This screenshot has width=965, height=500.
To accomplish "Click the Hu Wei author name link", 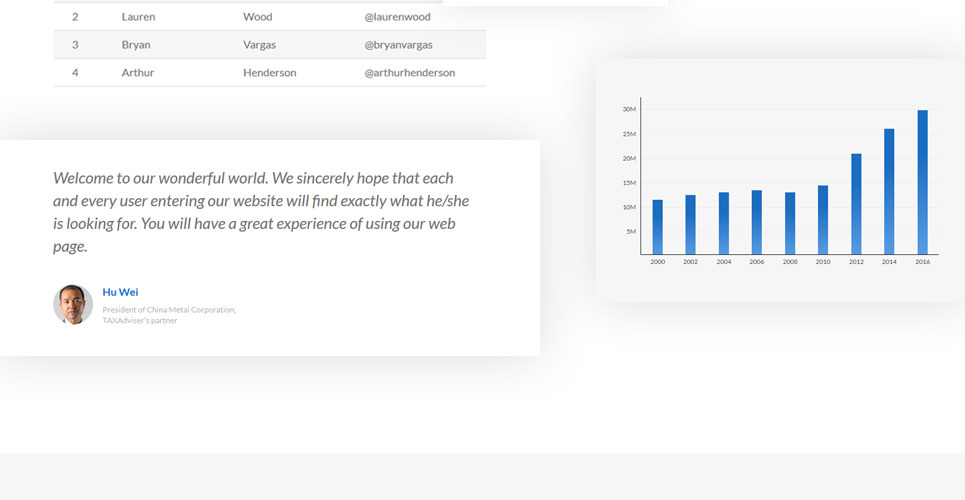I will pos(120,292).
